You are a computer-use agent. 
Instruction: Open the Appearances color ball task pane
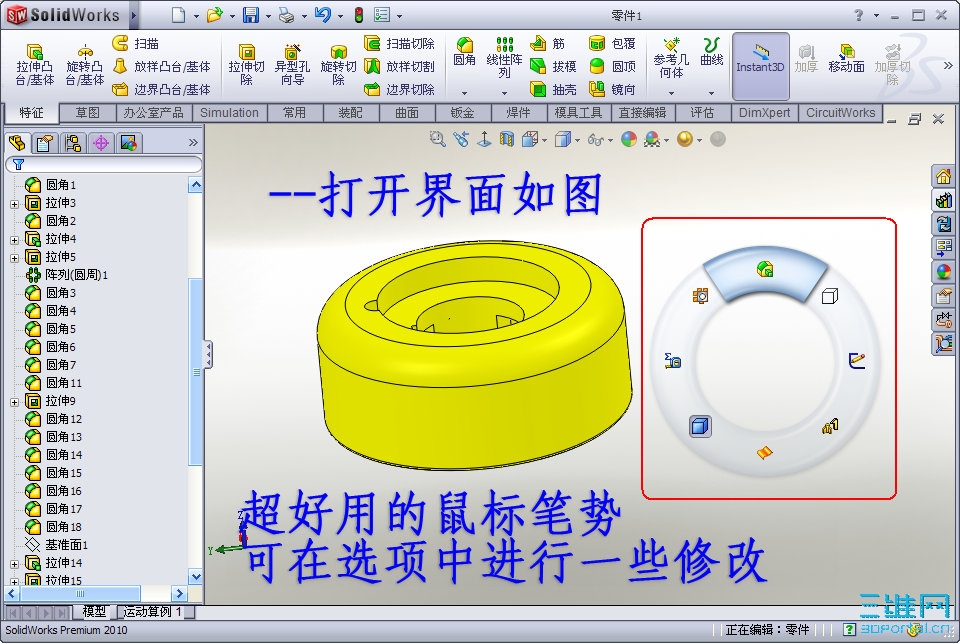[x=943, y=272]
